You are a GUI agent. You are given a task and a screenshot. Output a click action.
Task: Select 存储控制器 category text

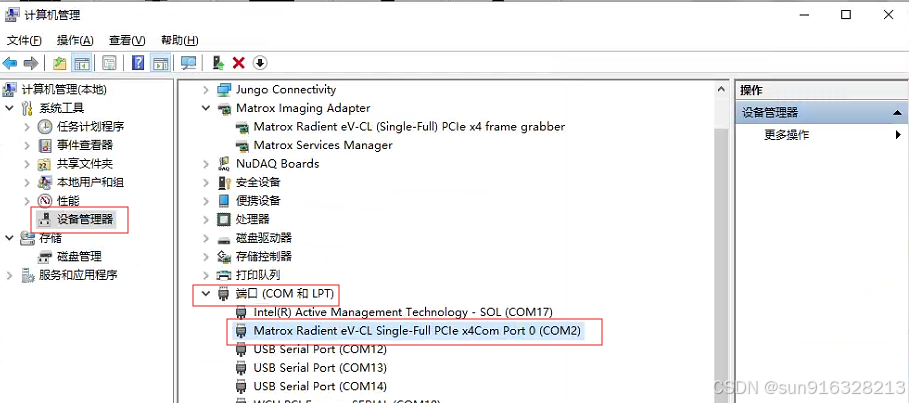[x=264, y=256]
